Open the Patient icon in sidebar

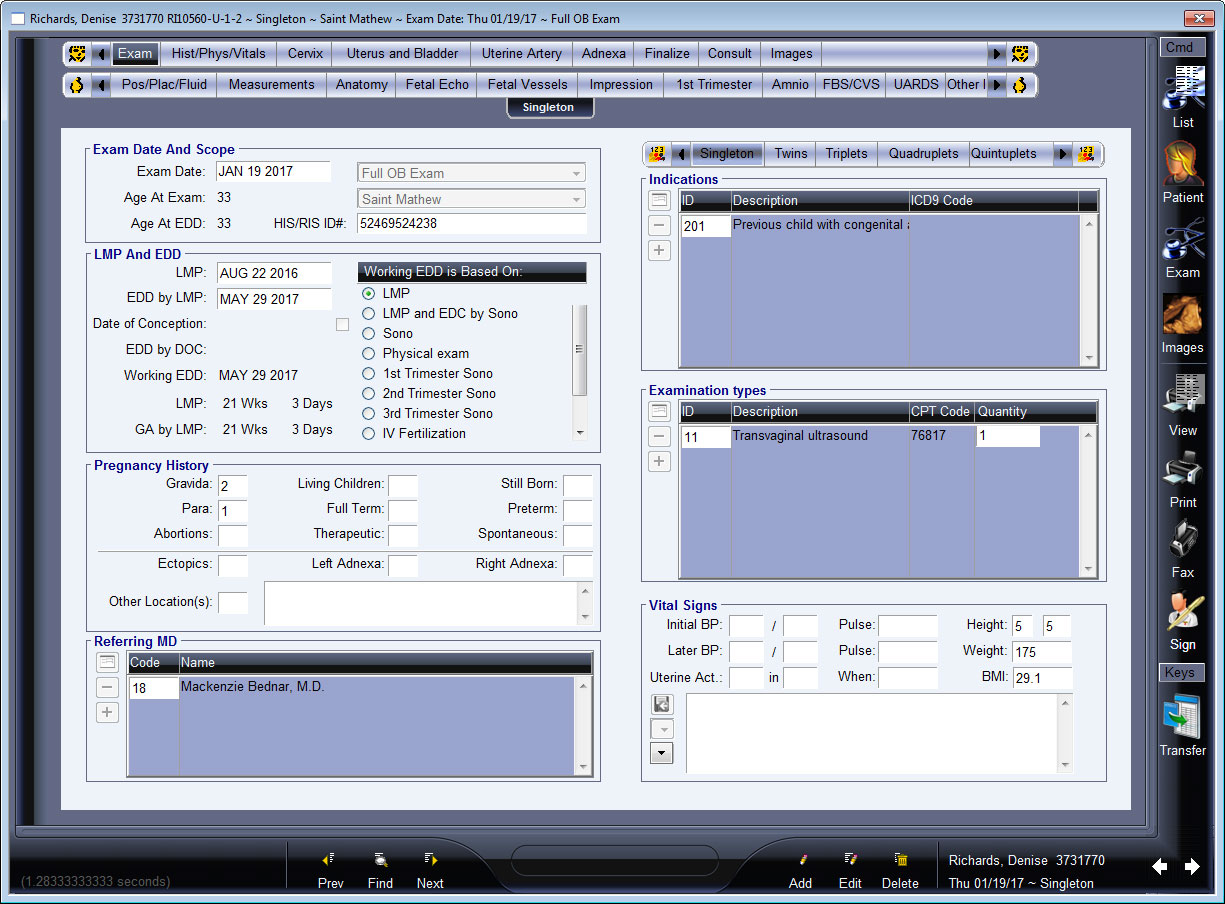(x=1182, y=163)
